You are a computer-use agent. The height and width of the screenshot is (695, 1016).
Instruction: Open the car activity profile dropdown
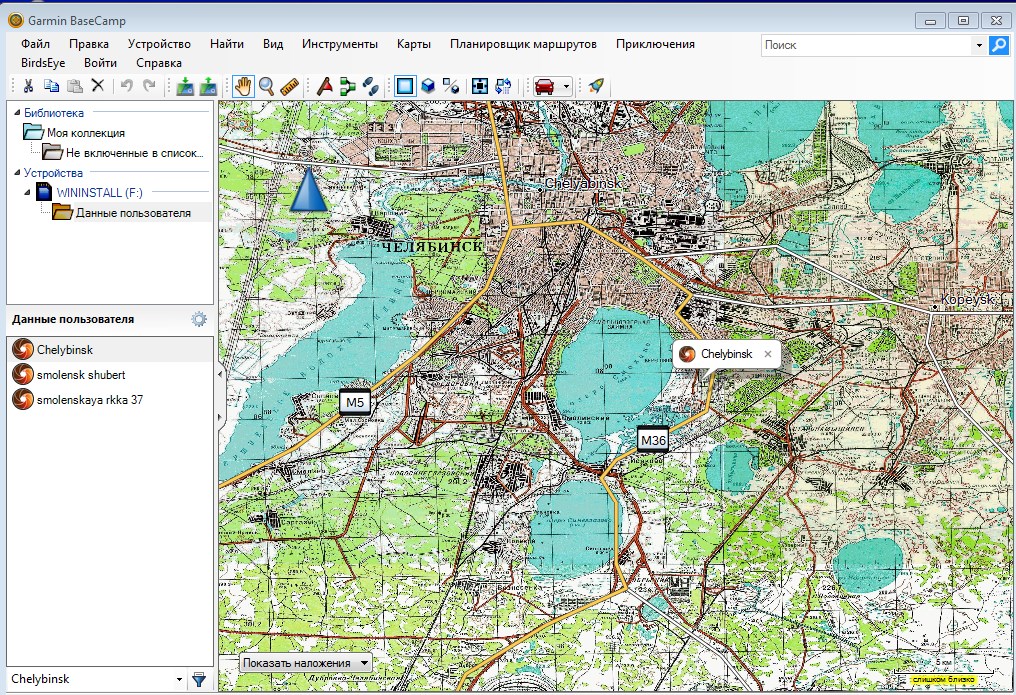(x=566, y=86)
